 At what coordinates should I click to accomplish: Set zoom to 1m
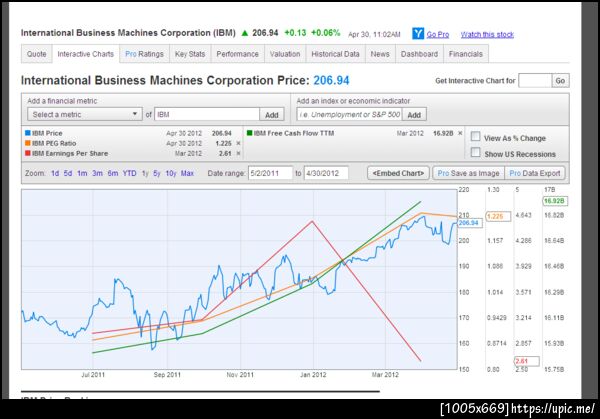(82, 173)
